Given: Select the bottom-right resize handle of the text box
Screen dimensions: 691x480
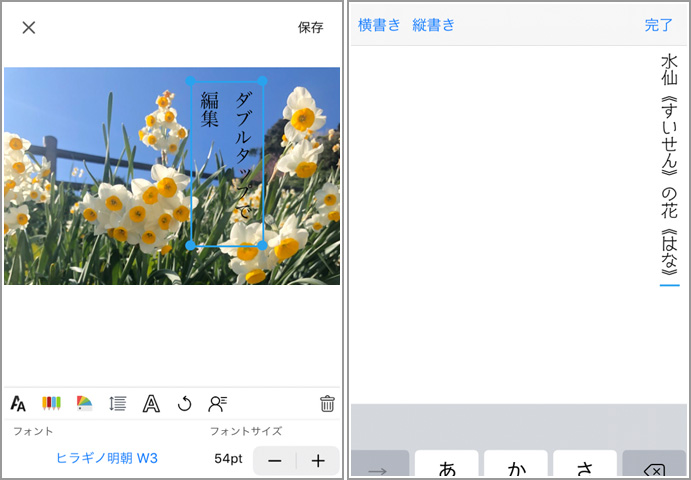Looking at the screenshot, I should click(262, 246).
